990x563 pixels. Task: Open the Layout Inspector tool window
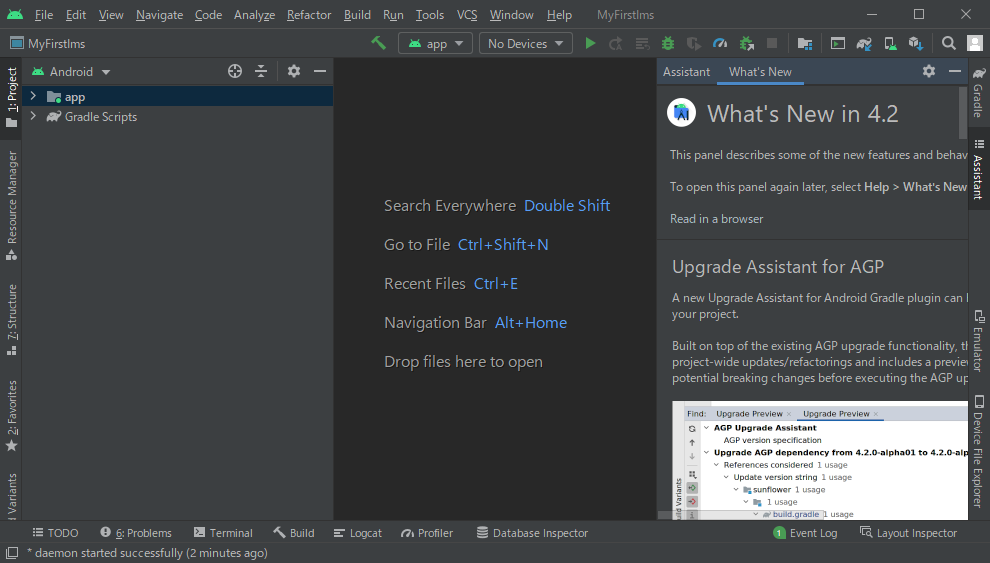pos(909,533)
